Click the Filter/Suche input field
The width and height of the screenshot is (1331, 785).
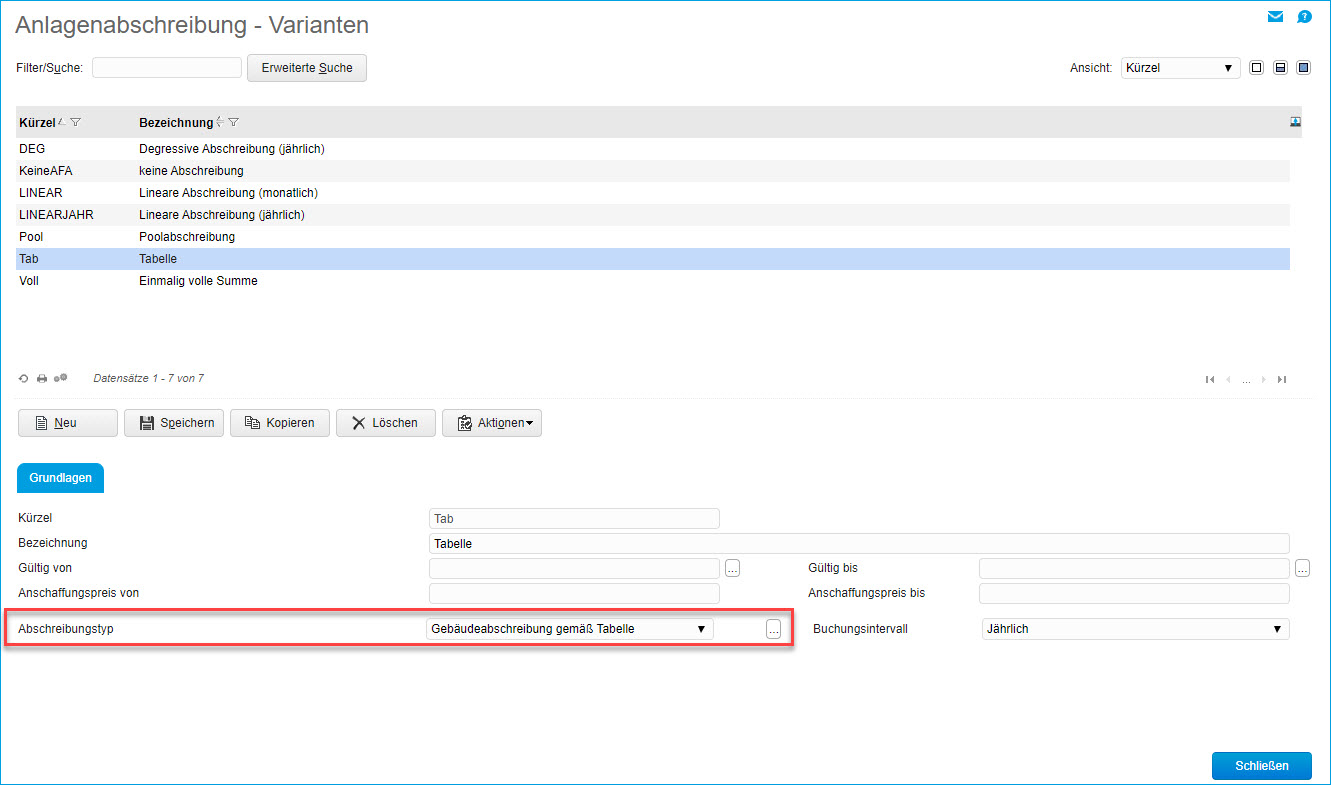pos(167,68)
